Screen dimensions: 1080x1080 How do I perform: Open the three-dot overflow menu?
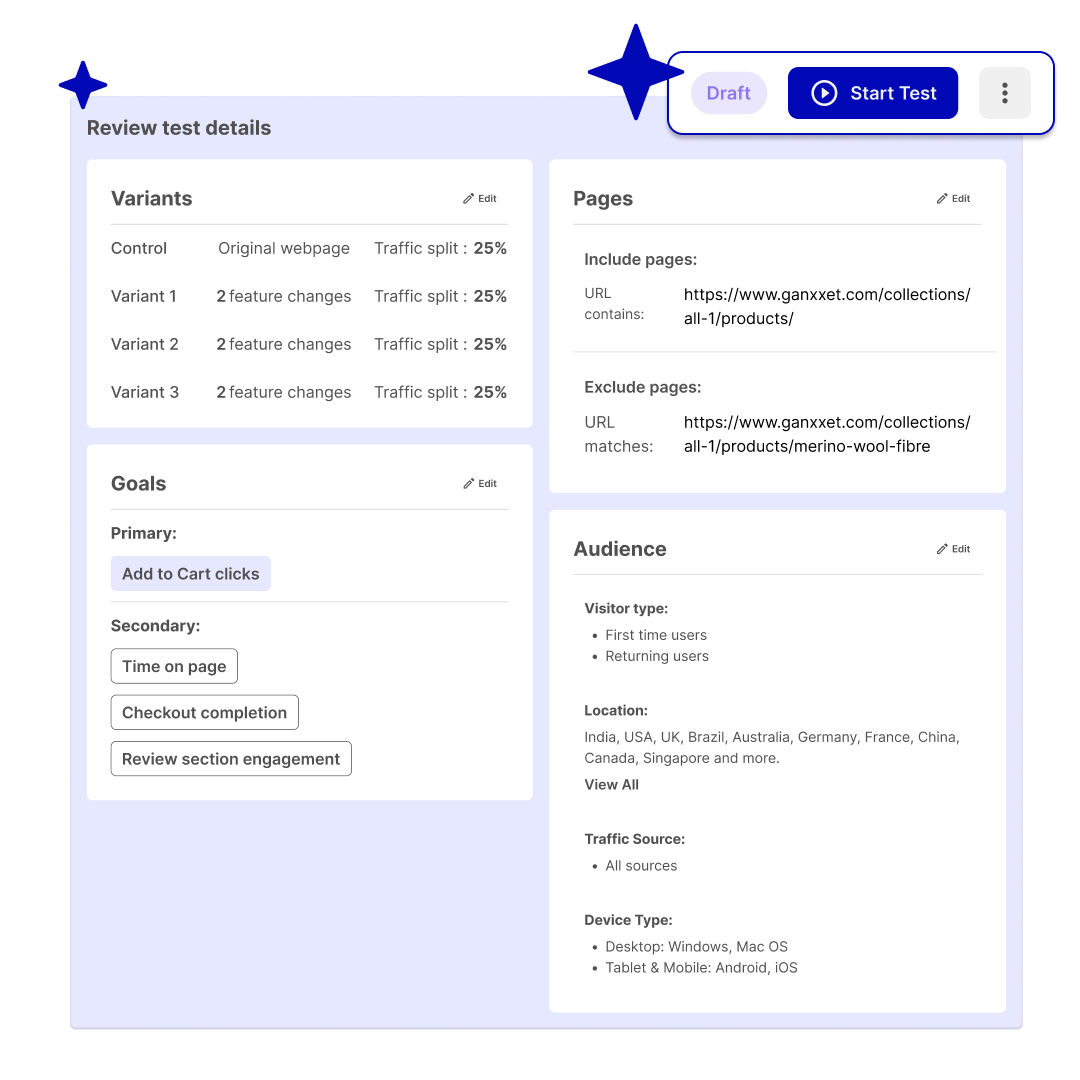[1004, 92]
